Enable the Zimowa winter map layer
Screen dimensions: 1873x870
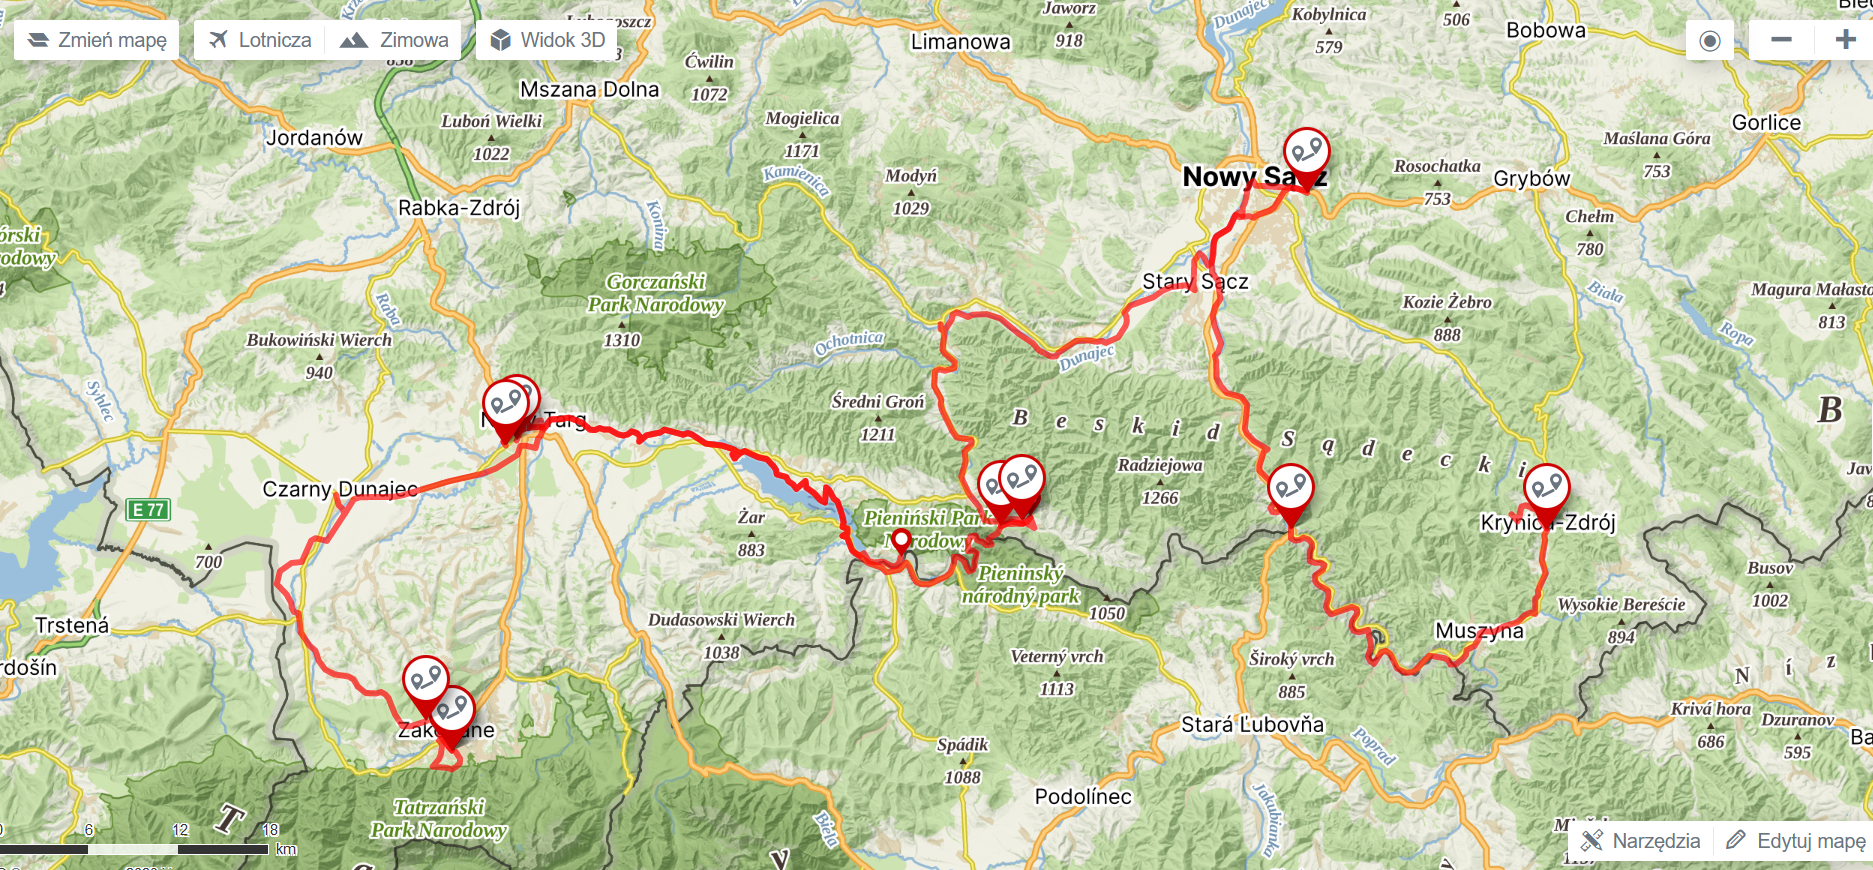394,40
